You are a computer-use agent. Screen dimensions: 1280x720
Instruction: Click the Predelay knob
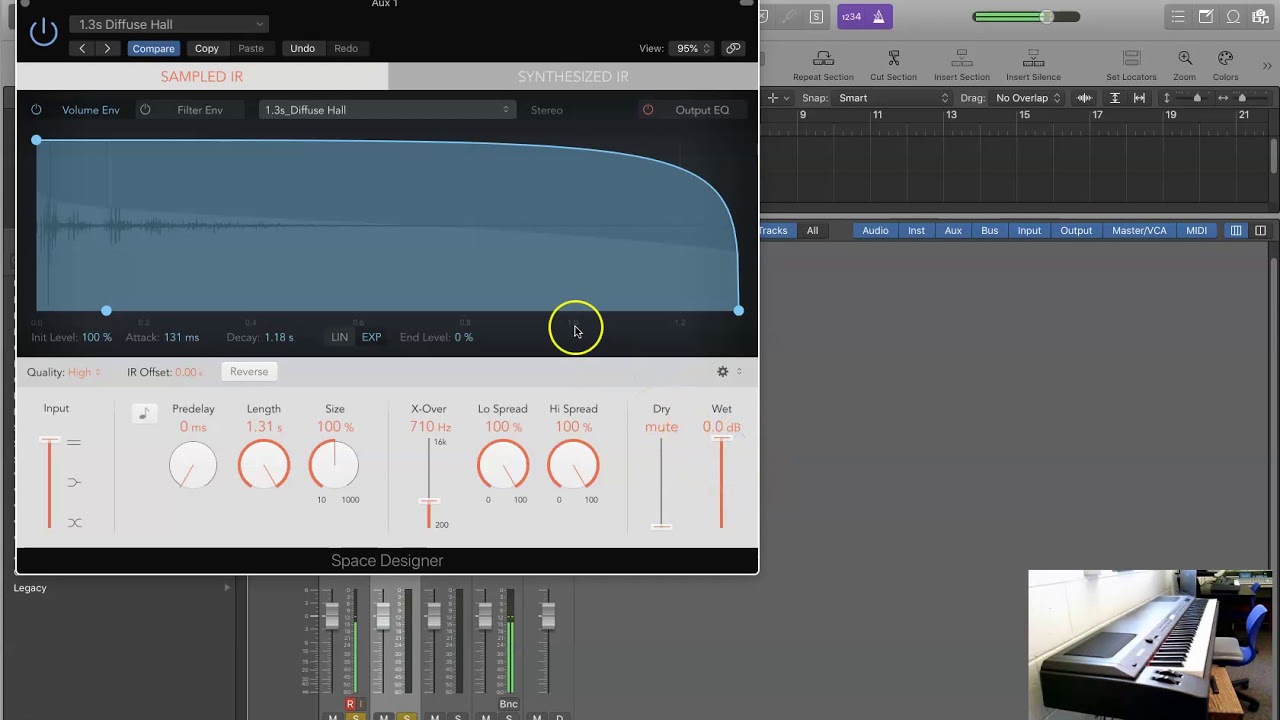point(193,465)
